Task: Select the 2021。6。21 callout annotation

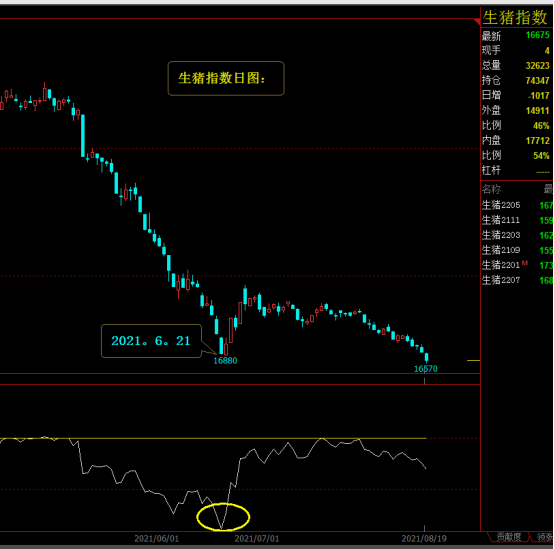Action: (x=151, y=341)
